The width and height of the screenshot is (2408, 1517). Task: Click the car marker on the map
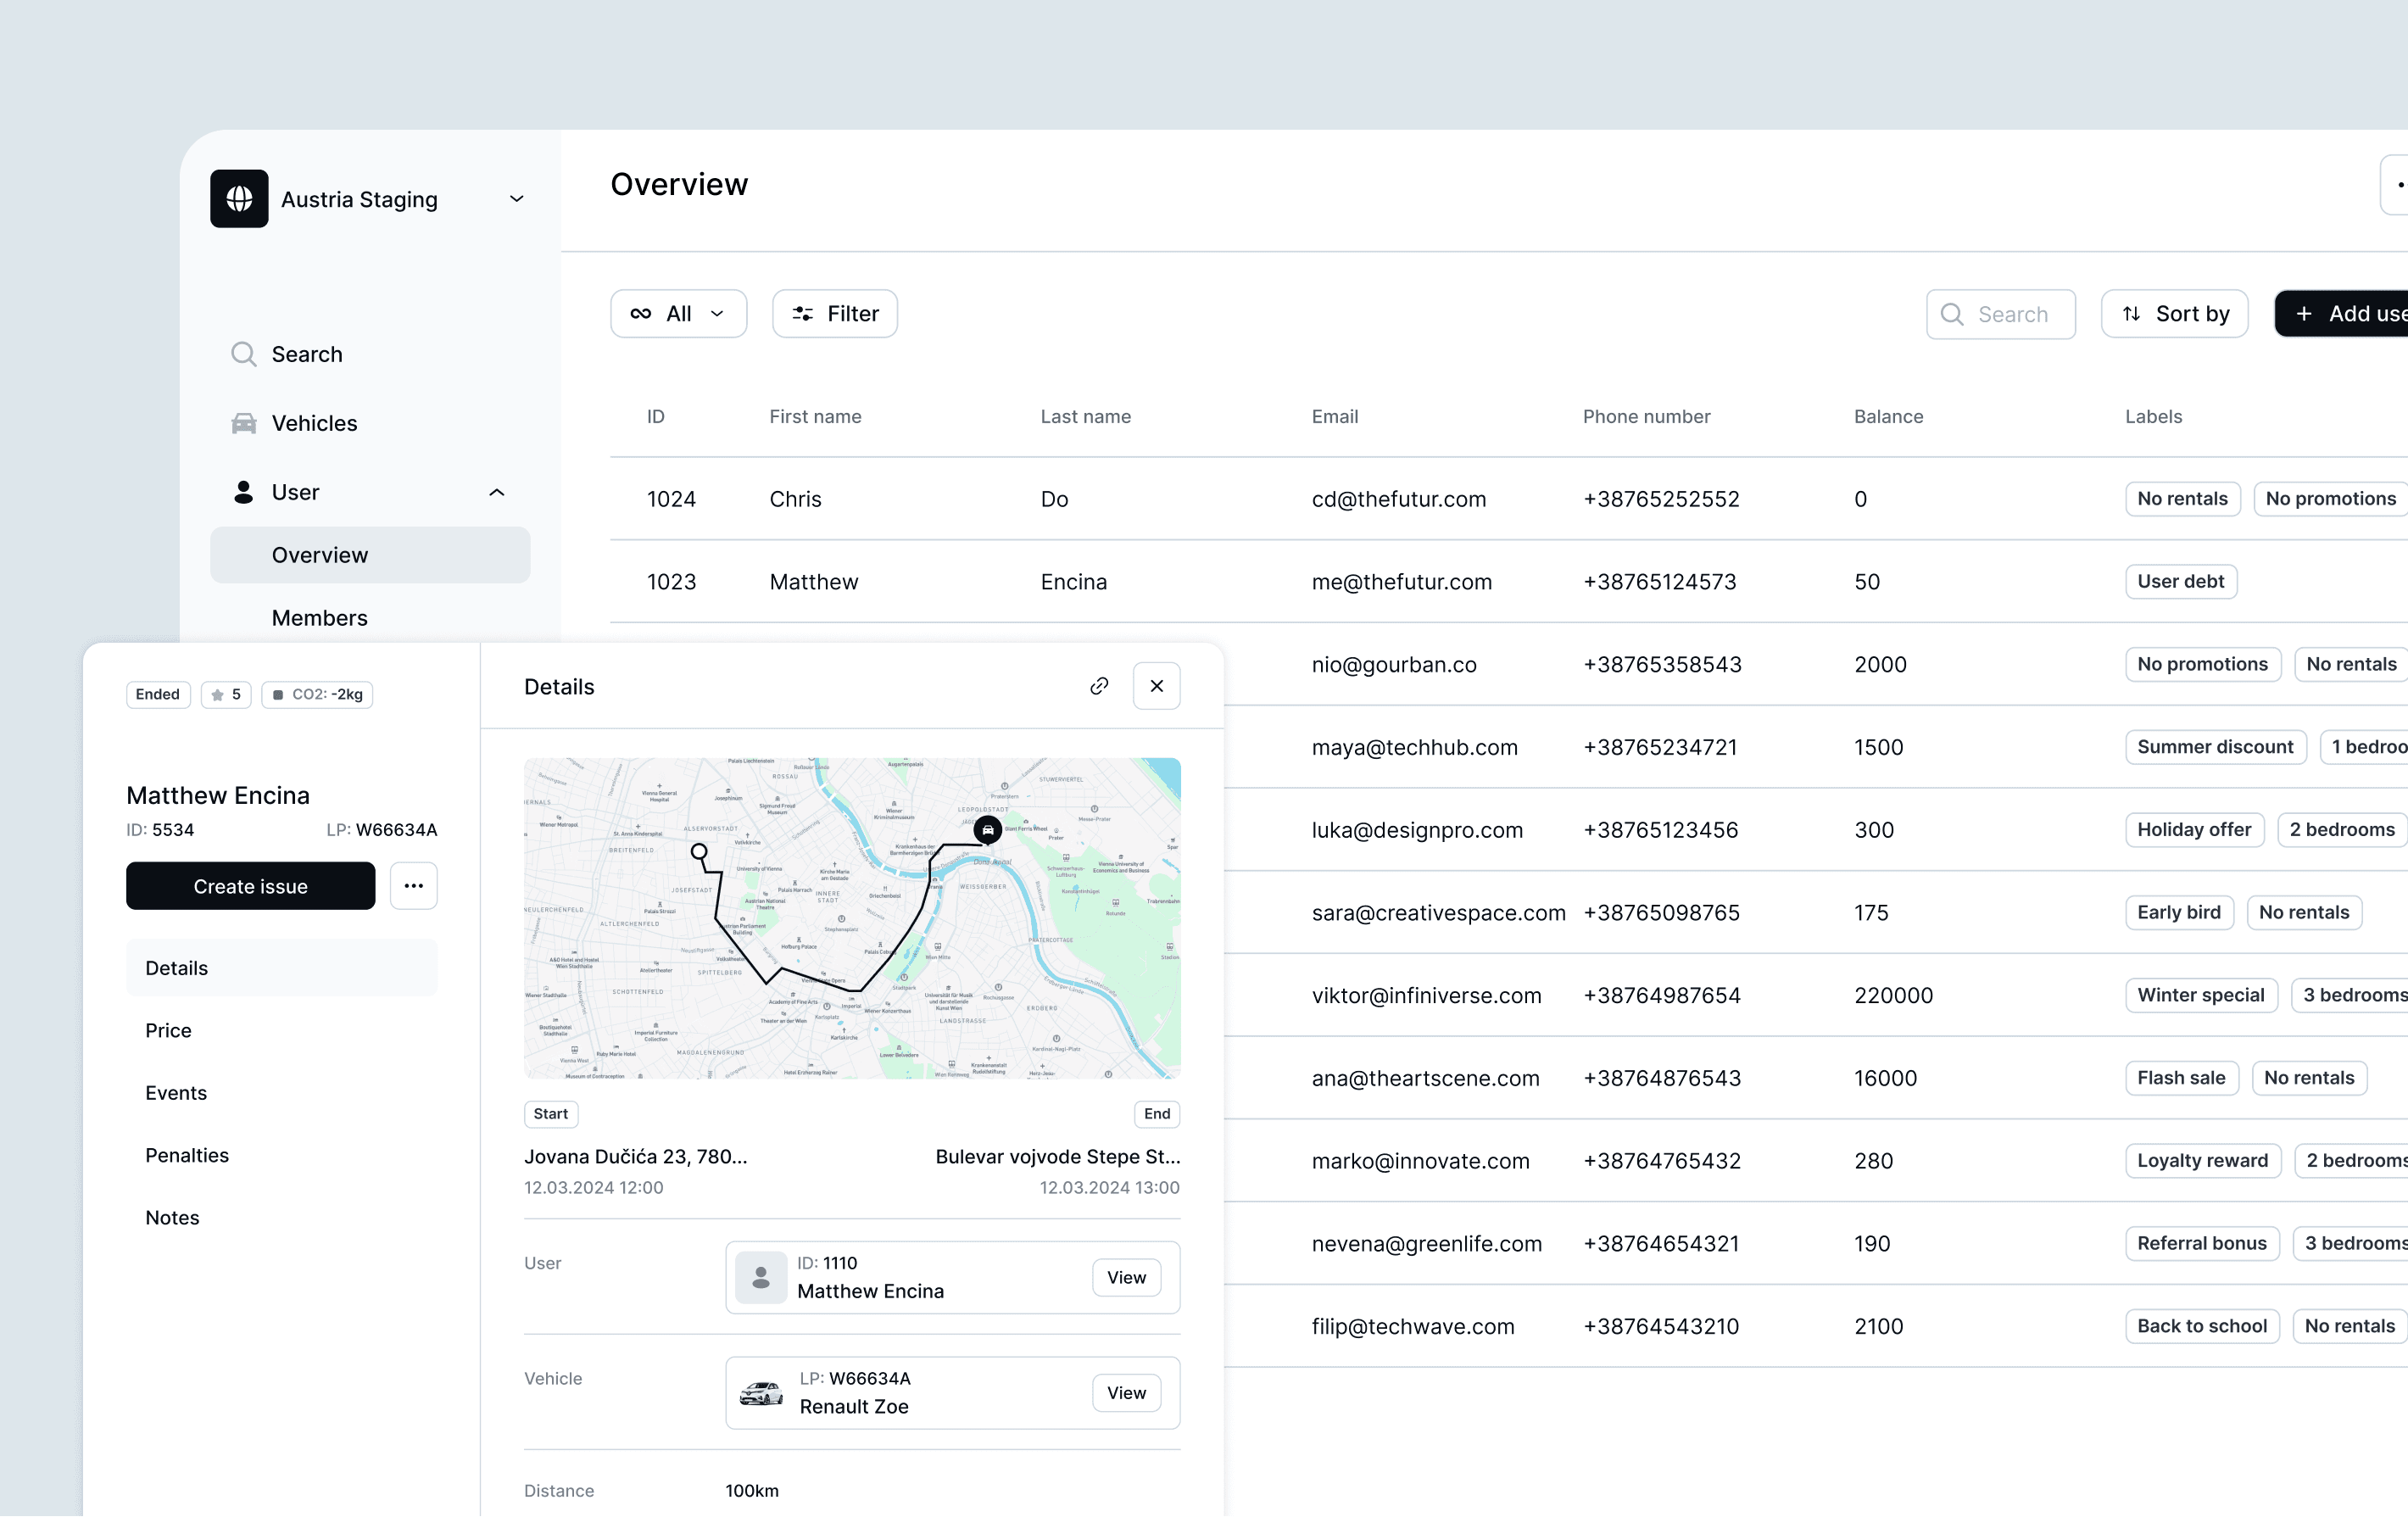pyautogui.click(x=987, y=830)
